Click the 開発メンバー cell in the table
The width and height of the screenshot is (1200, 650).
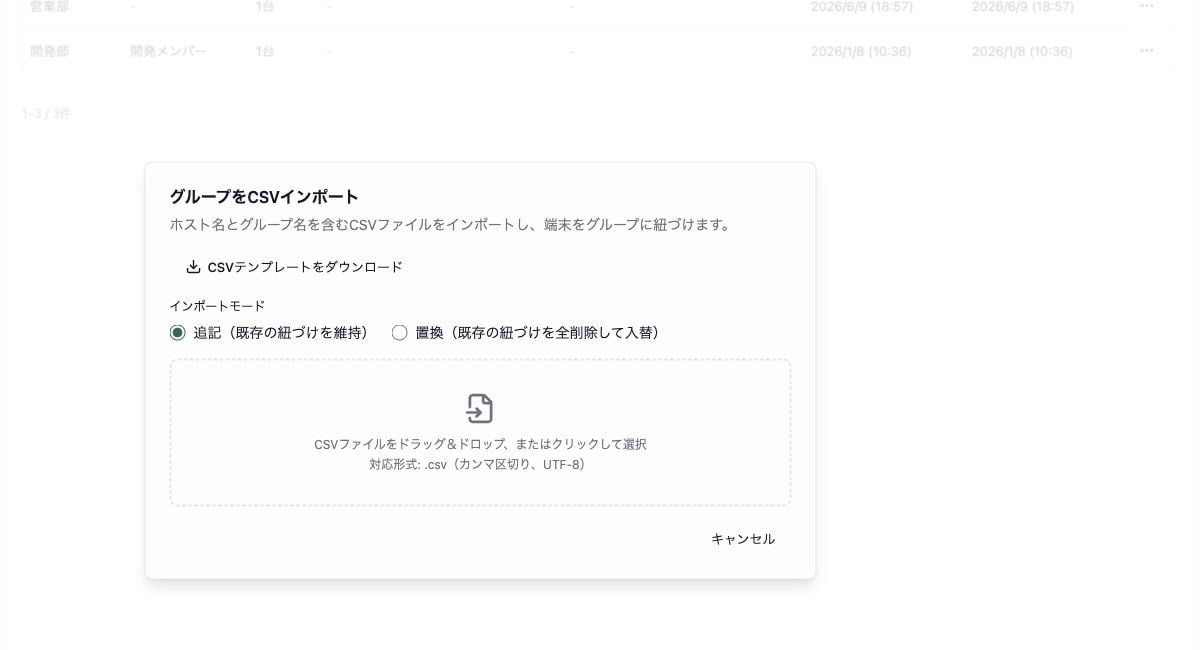[x=168, y=51]
